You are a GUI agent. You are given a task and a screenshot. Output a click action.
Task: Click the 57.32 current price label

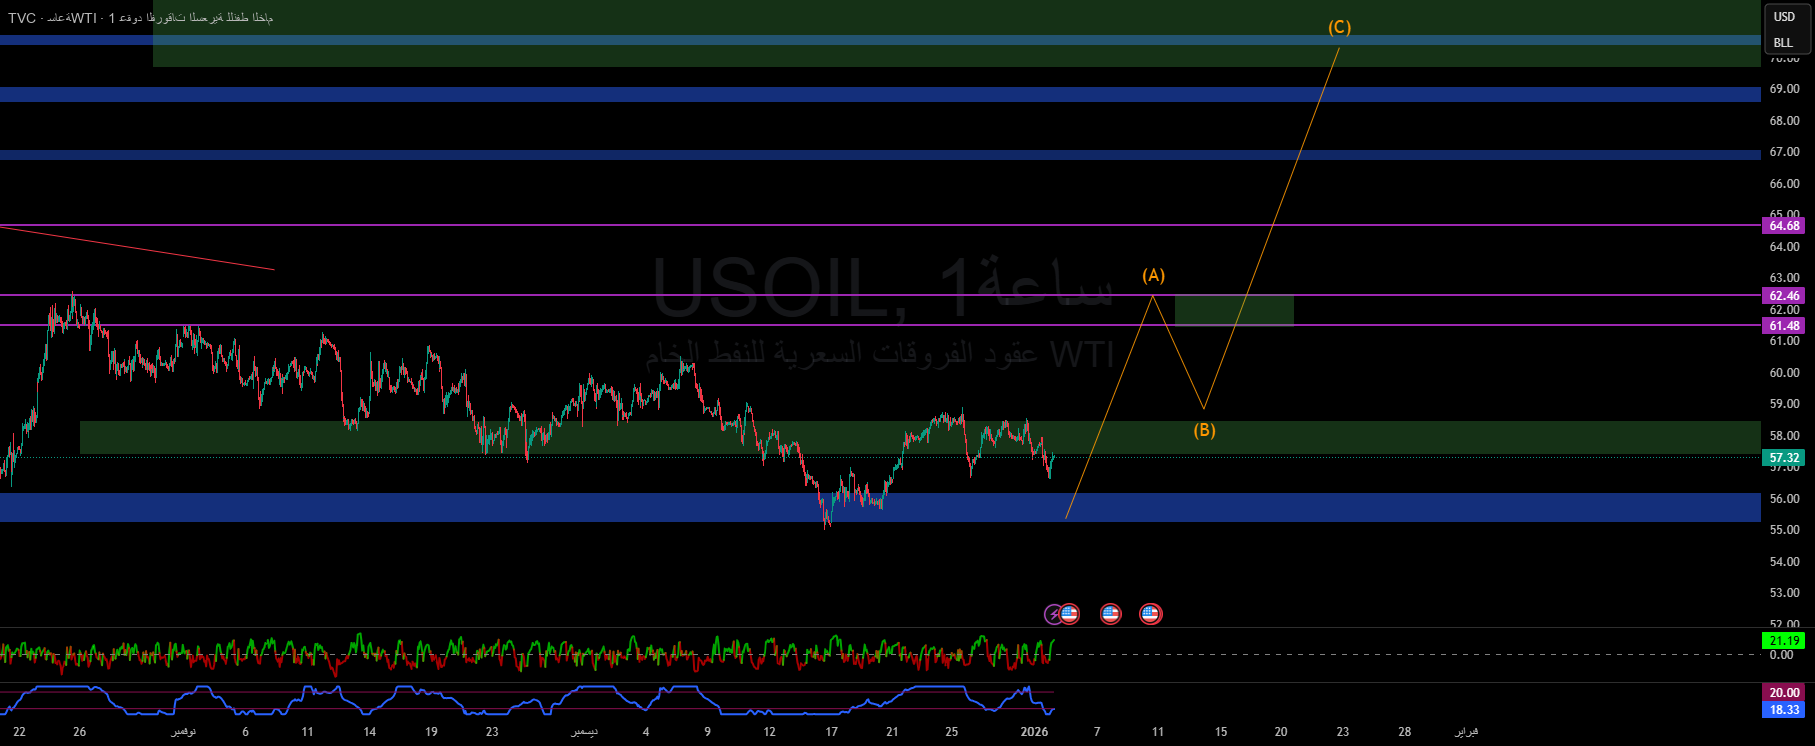click(1784, 458)
